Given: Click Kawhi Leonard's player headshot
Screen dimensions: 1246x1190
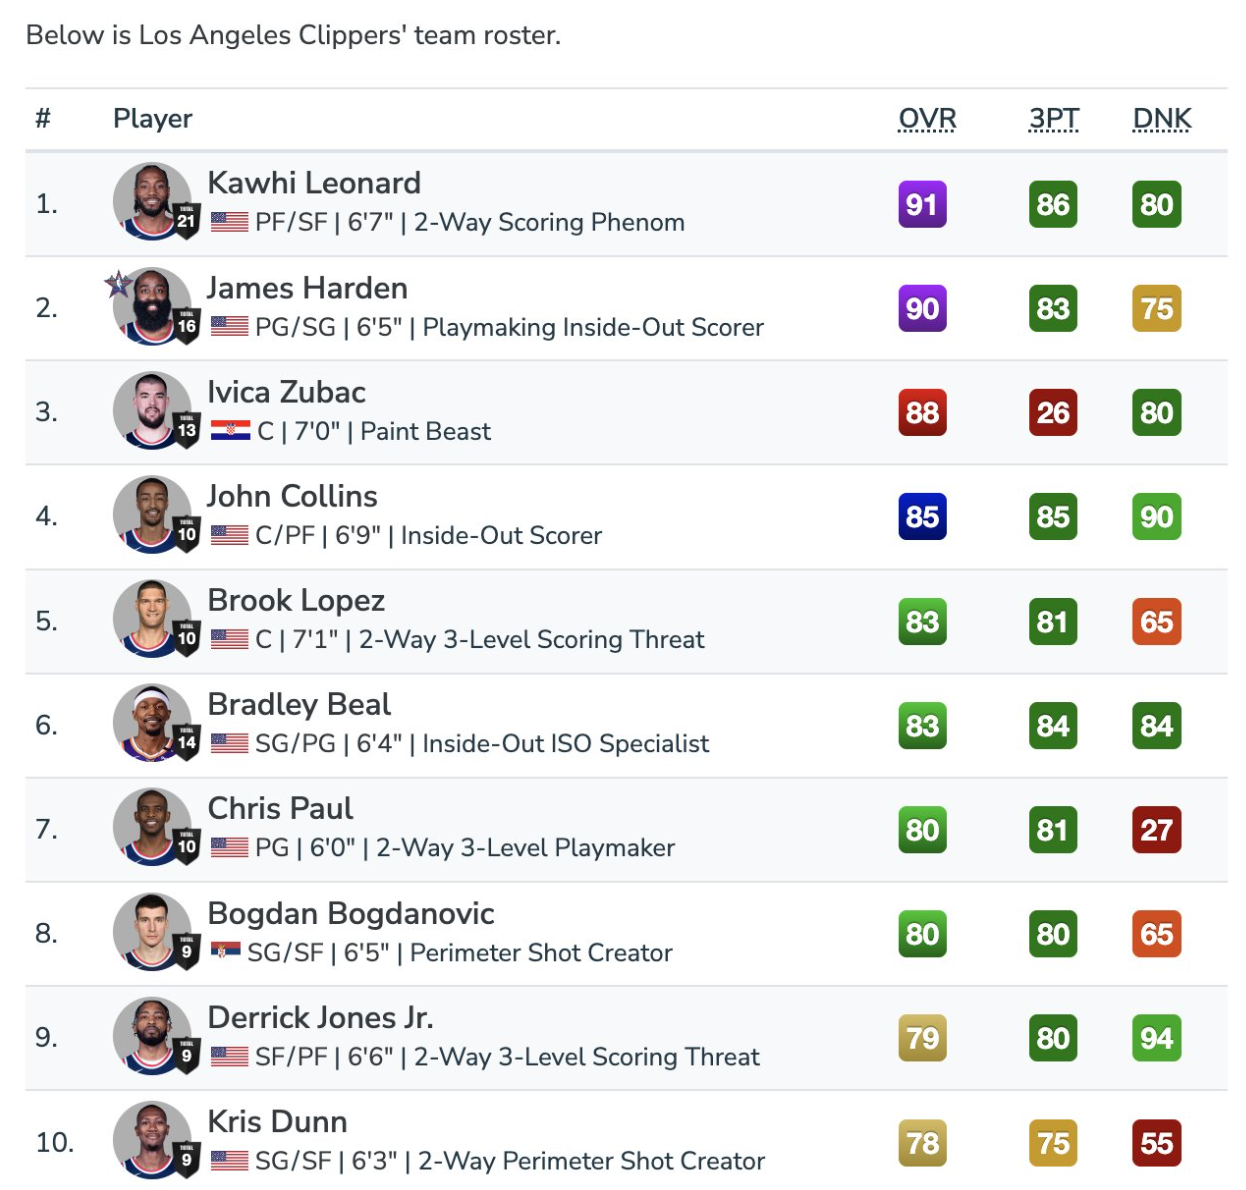Looking at the screenshot, I should [152, 202].
